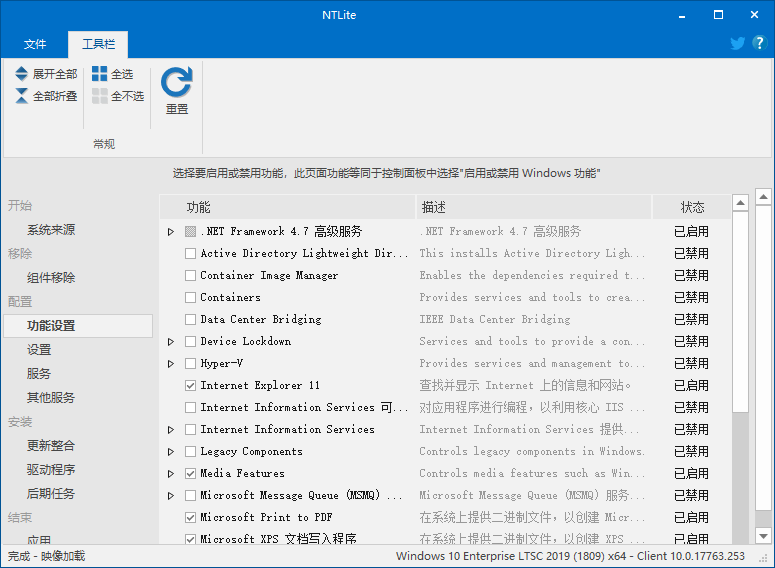Check the Data Center Bridging checkbox
Screen dimensions: 775x568
pos(191,319)
